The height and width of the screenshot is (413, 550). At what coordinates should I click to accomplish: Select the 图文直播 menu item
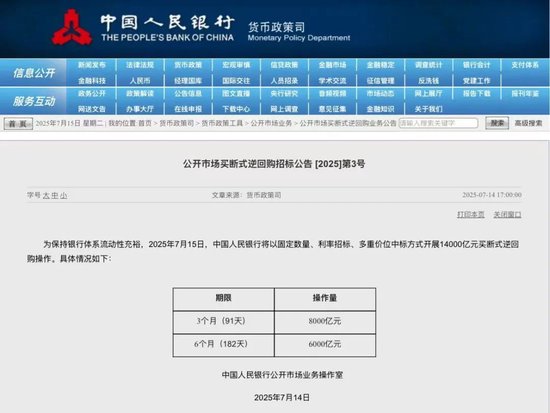click(236, 93)
